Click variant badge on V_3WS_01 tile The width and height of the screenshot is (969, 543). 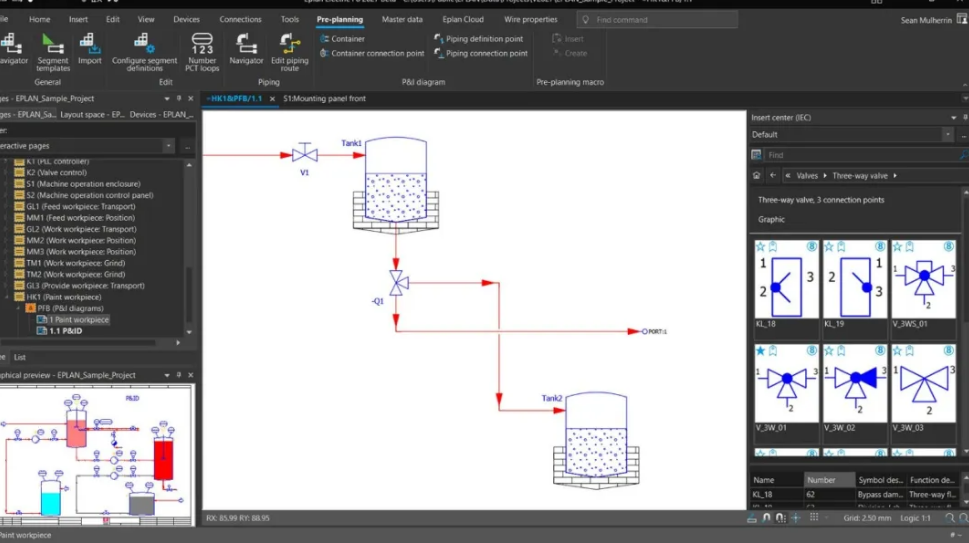pos(949,246)
